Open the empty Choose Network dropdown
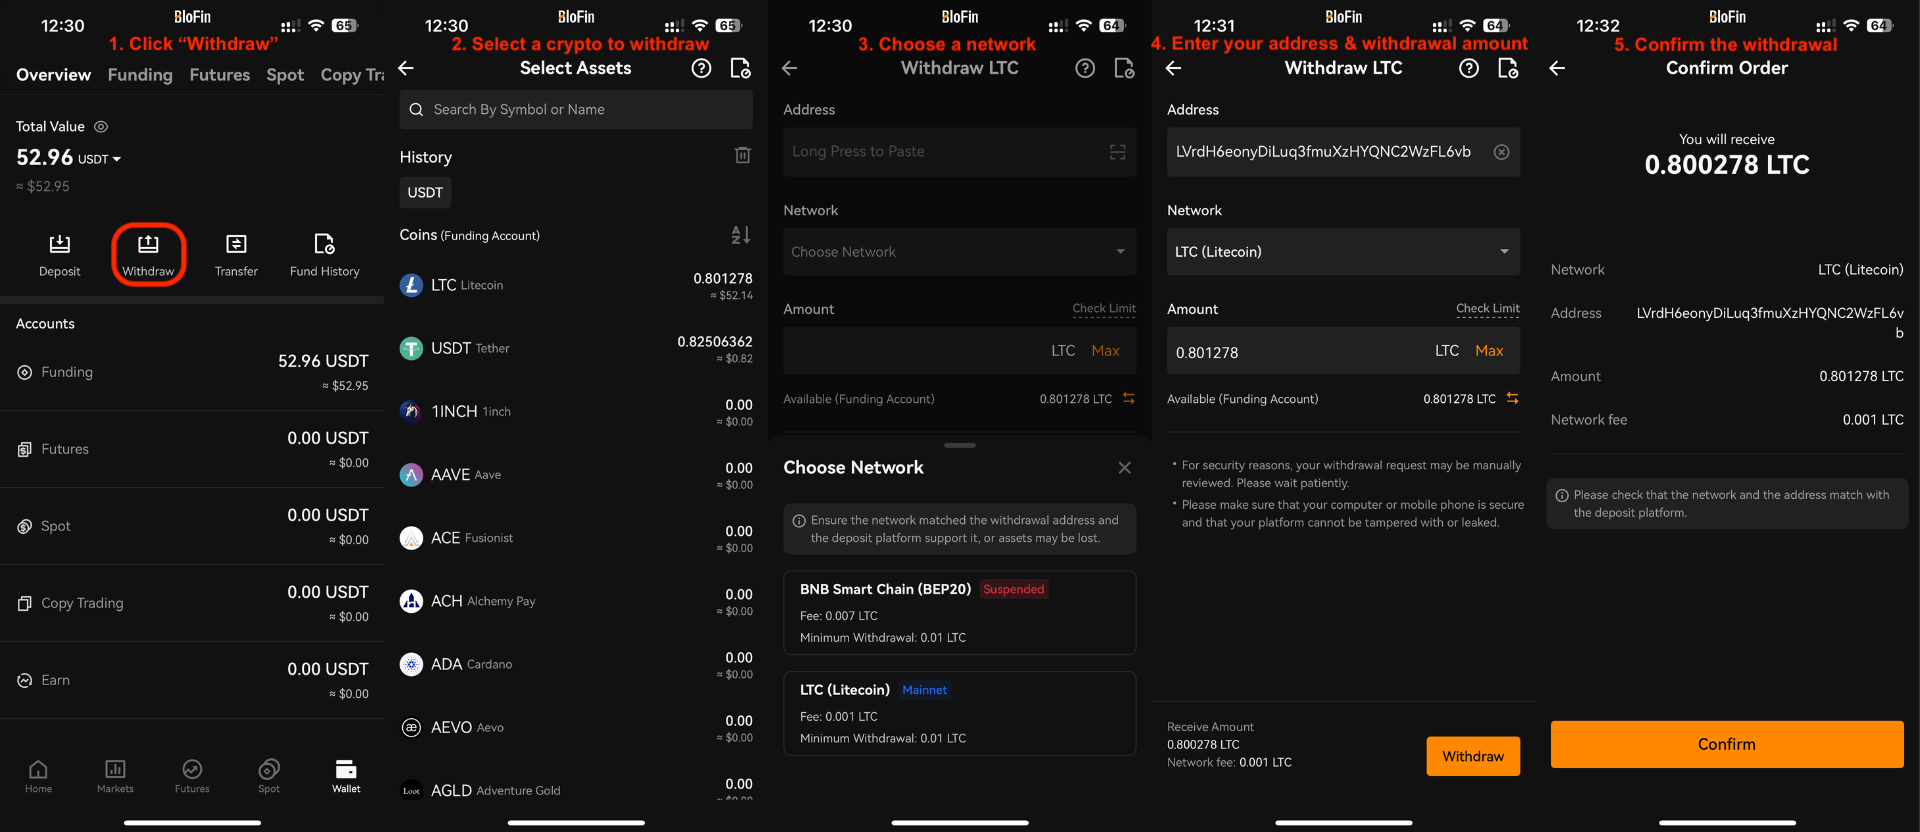1920x832 pixels. pos(959,252)
